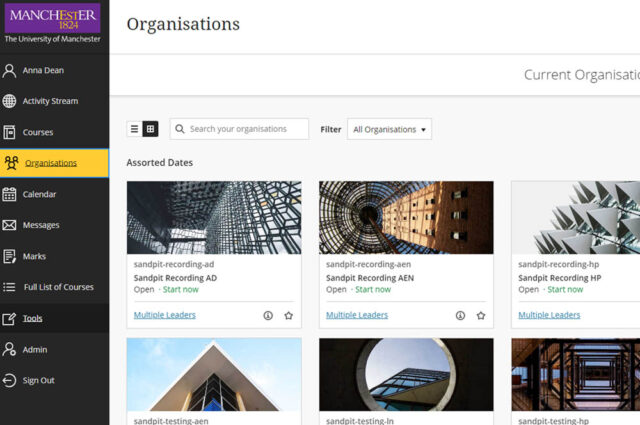Open the Calendar icon in sidebar
This screenshot has width=640, height=425.
[x=9, y=194]
